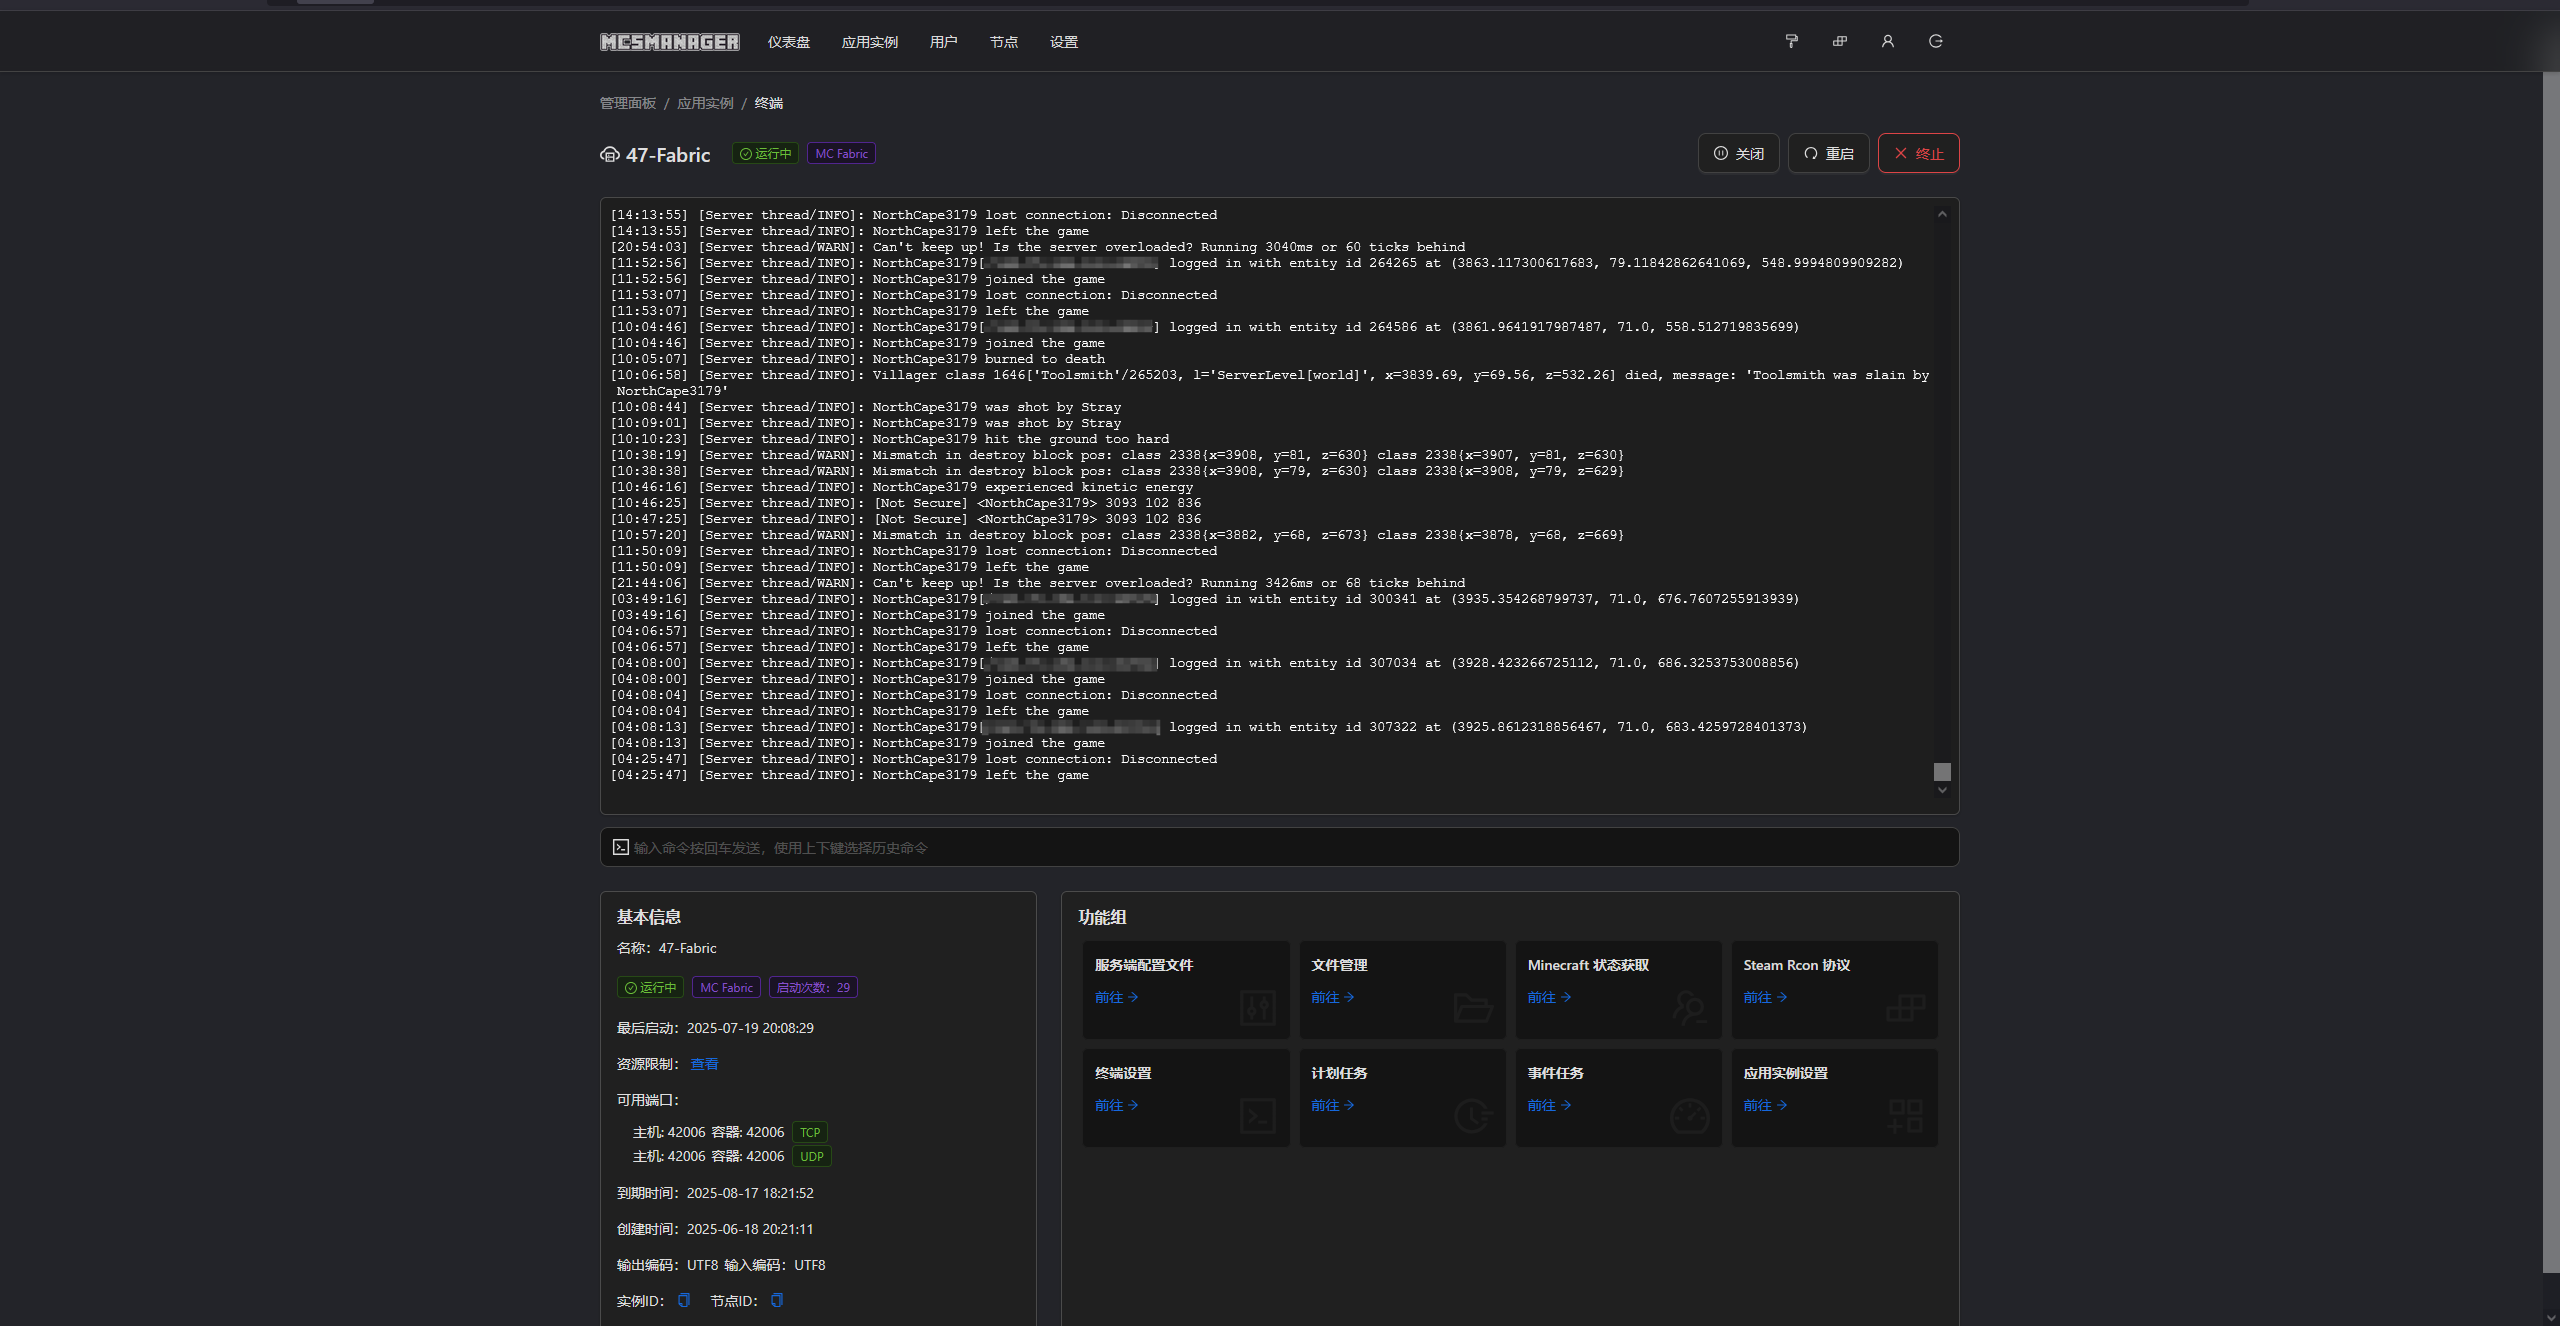Click 查看 resource limit link
Screen dimensions: 2560x1326
coord(704,1064)
